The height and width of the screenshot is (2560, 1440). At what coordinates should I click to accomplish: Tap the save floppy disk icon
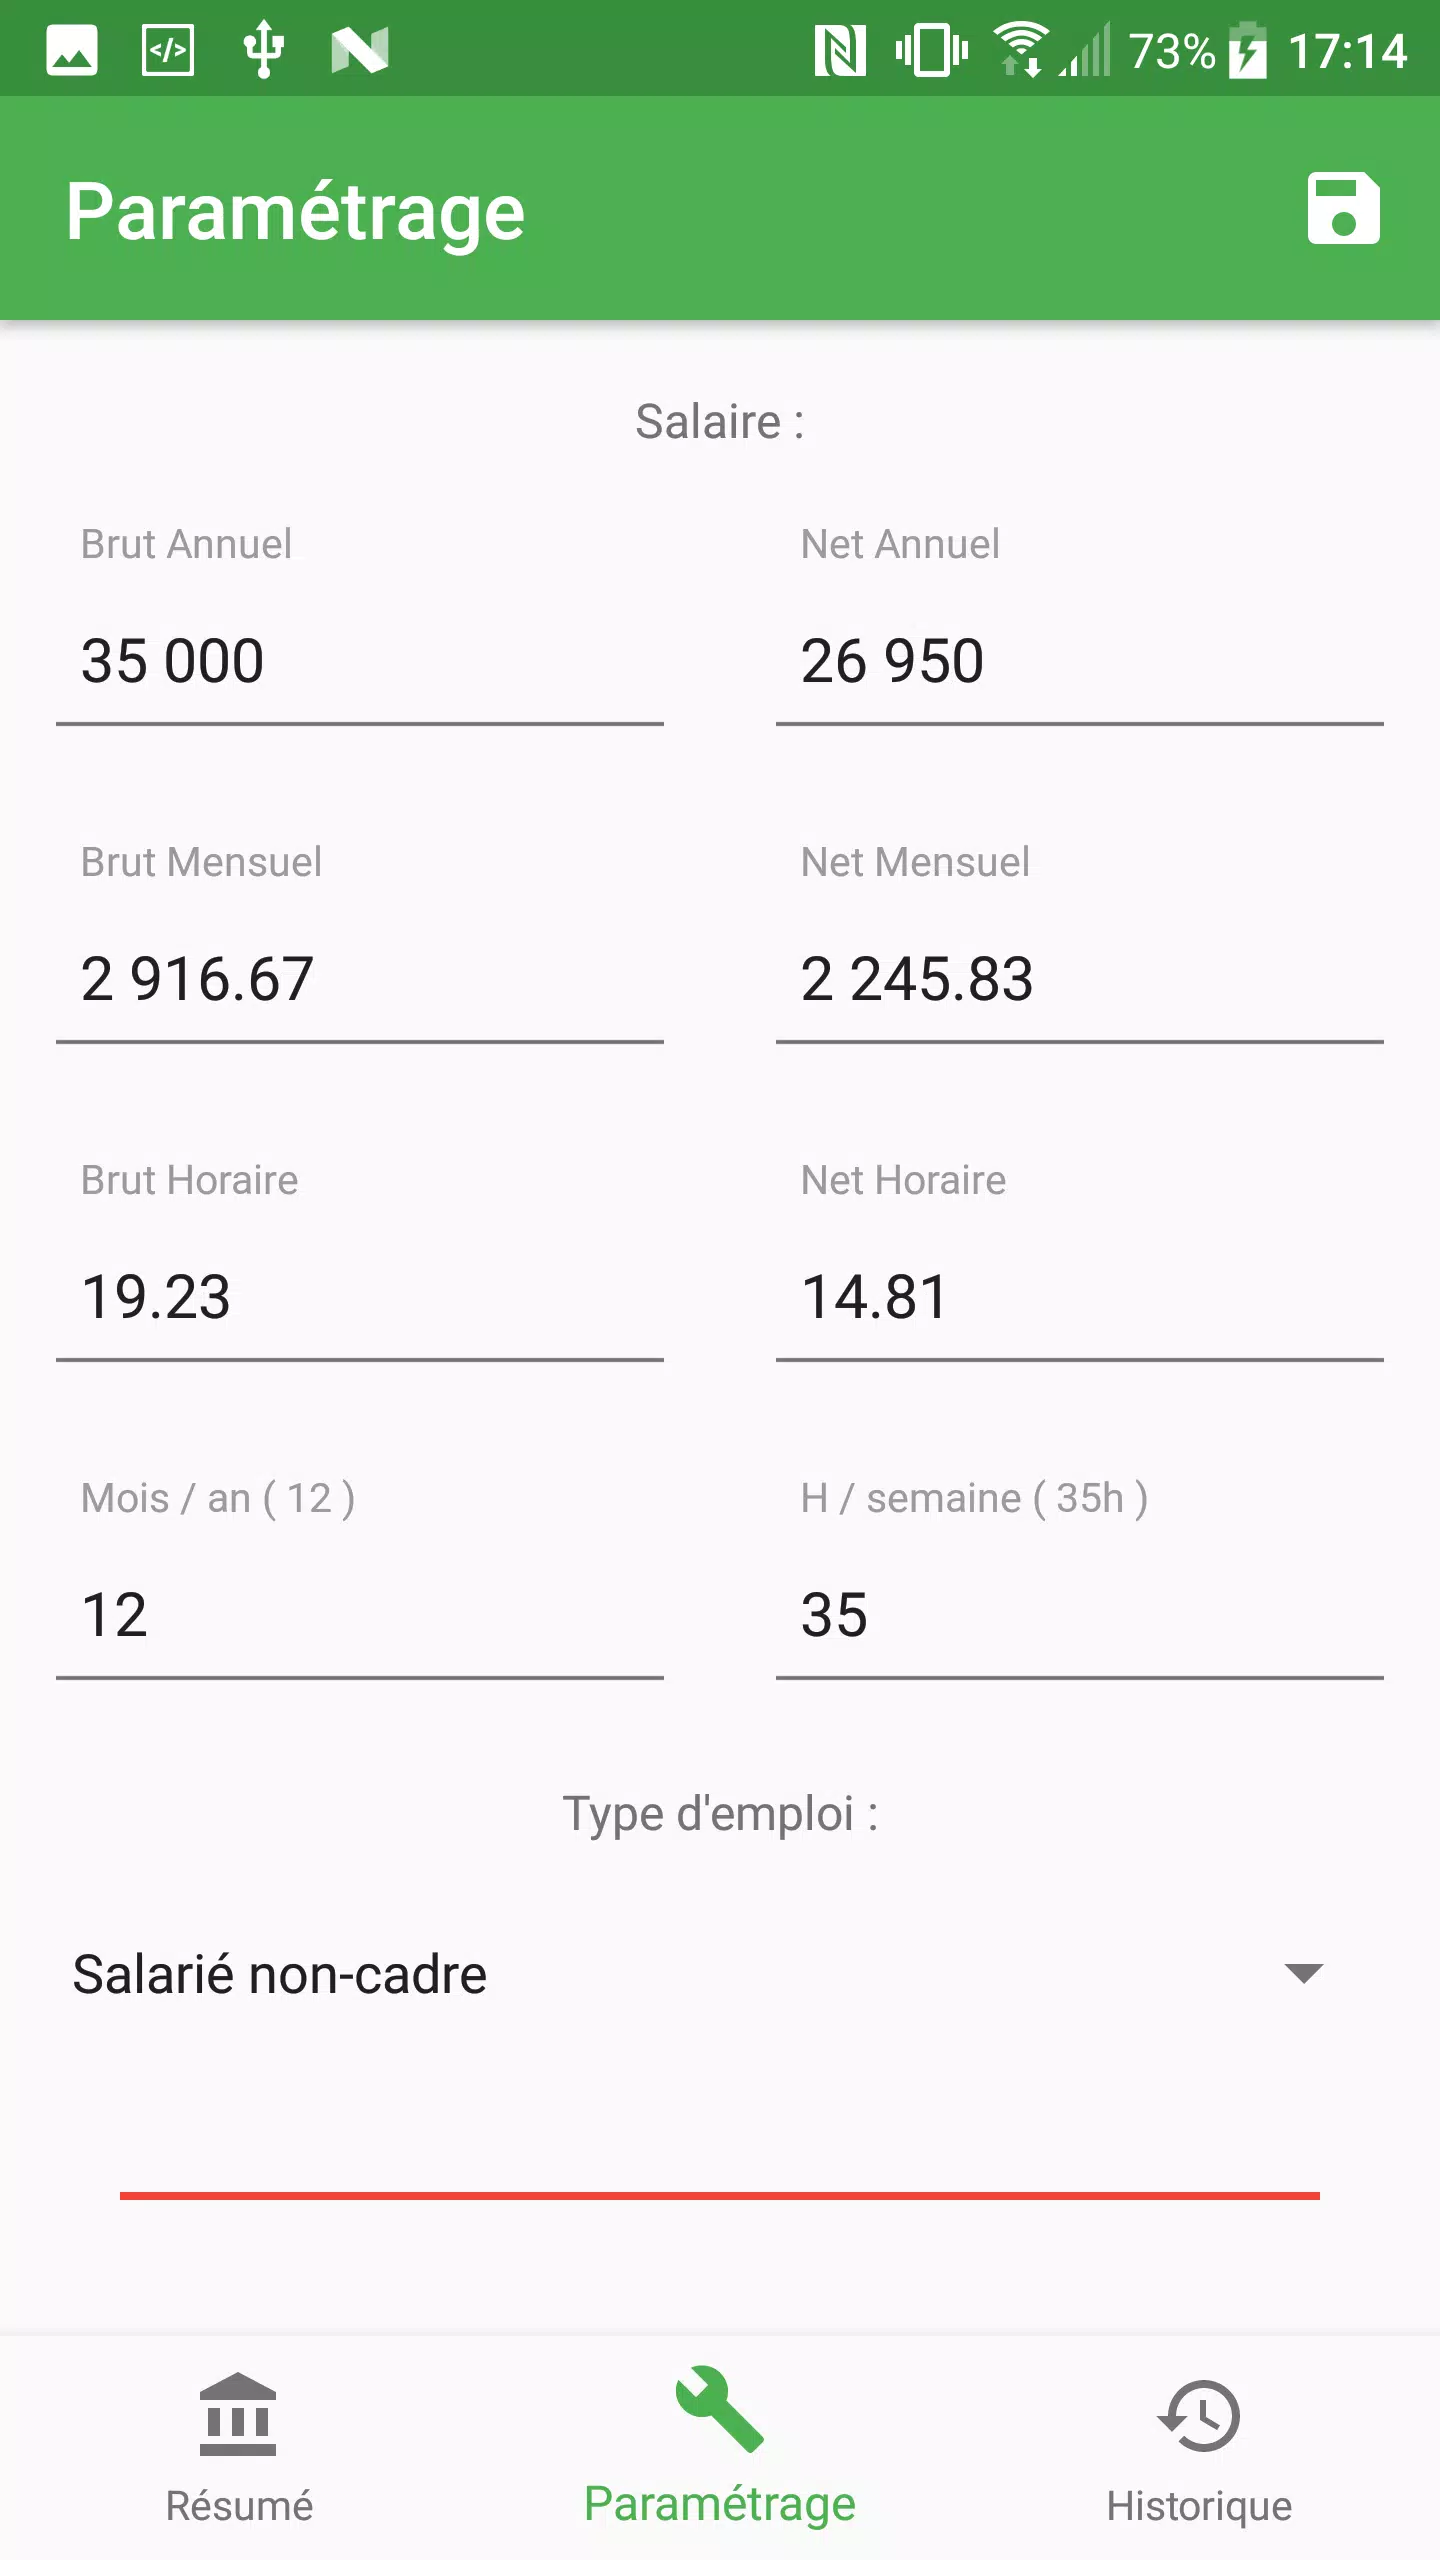click(x=1343, y=209)
